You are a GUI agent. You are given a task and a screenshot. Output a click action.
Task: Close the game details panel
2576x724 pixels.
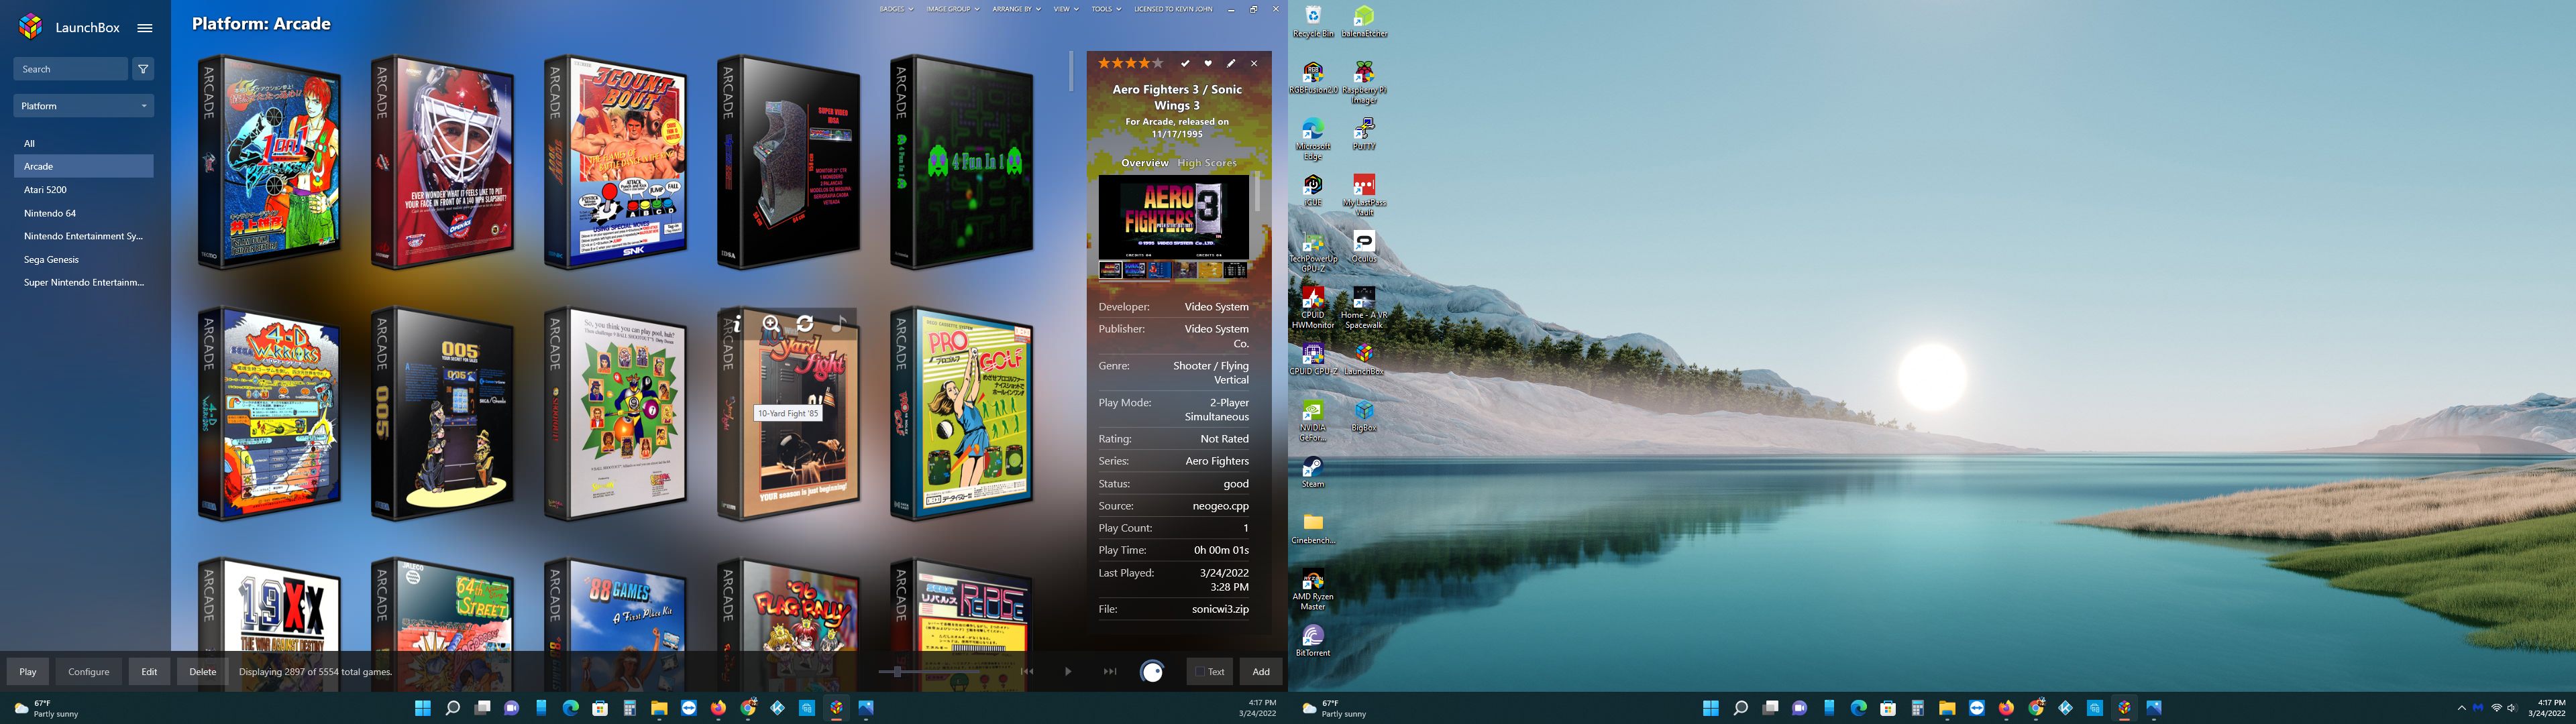click(x=1254, y=63)
